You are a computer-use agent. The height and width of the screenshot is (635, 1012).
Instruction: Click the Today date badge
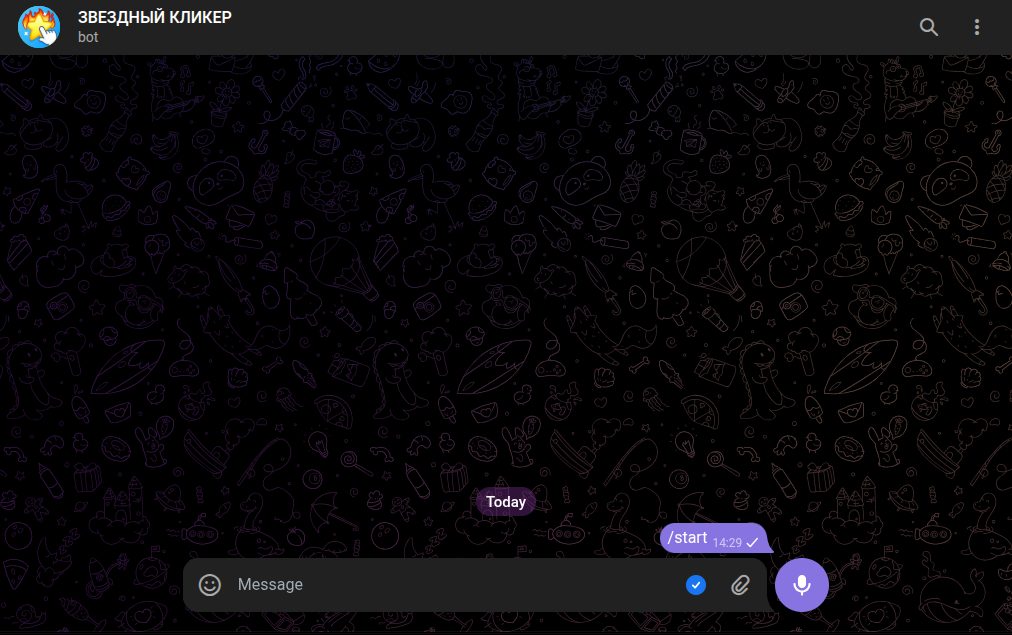[506, 501]
